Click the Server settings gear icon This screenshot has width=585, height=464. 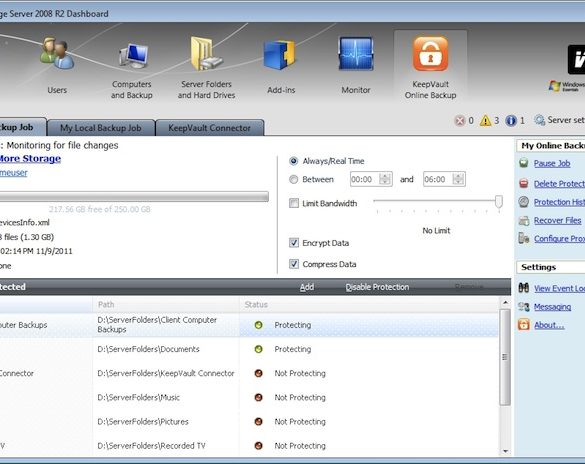[x=539, y=120]
